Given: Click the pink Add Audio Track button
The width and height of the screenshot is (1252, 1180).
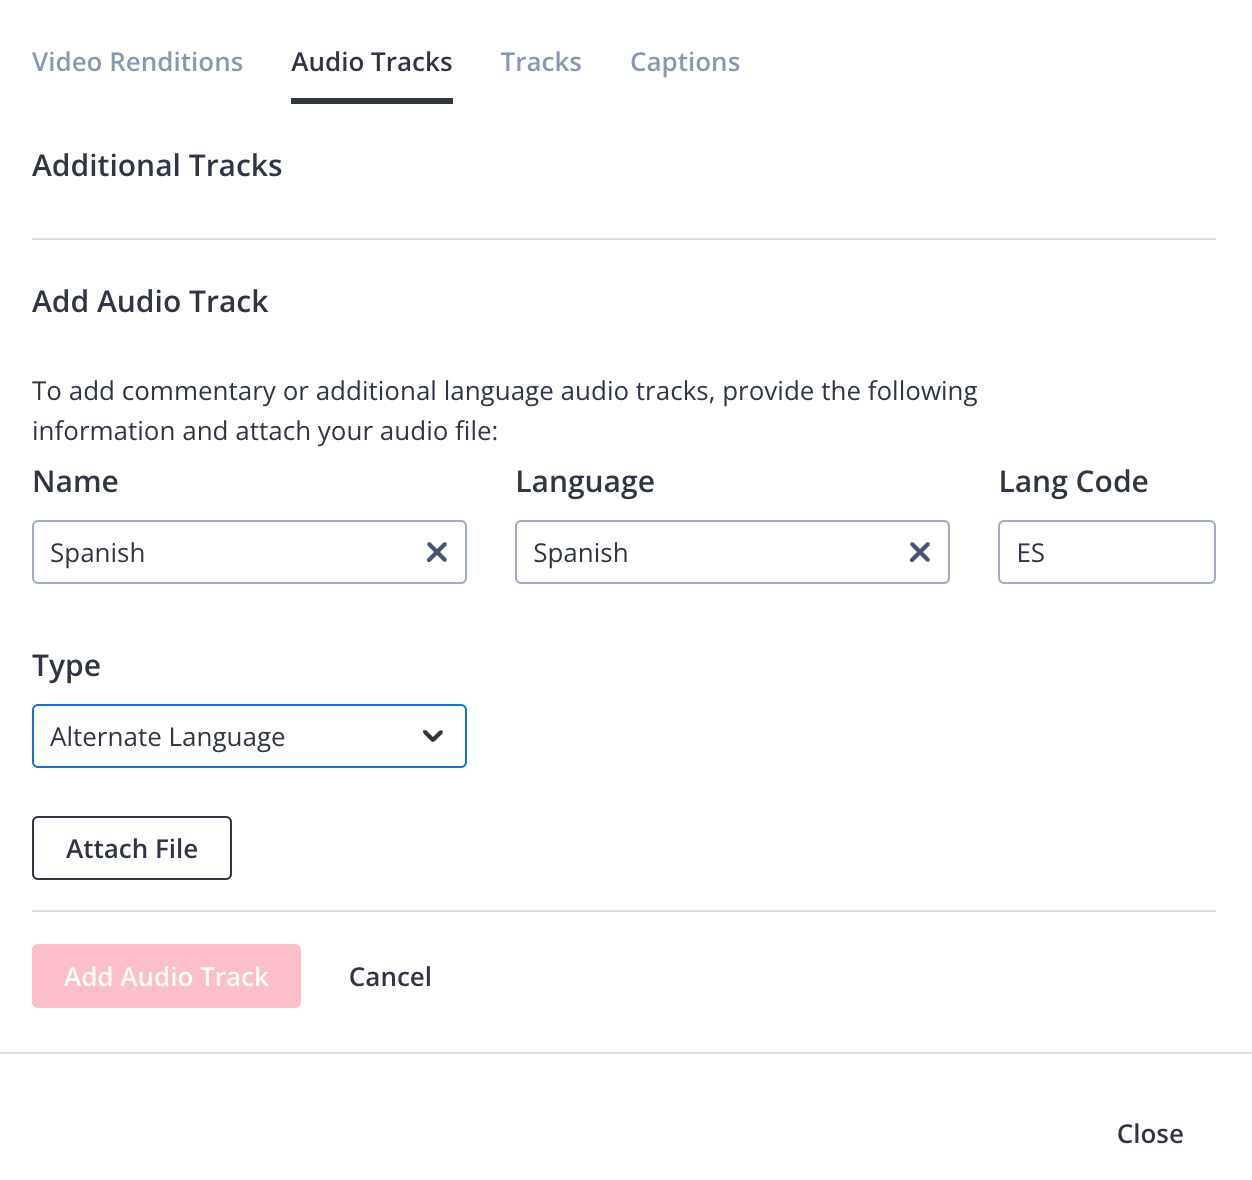Looking at the screenshot, I should 166,976.
